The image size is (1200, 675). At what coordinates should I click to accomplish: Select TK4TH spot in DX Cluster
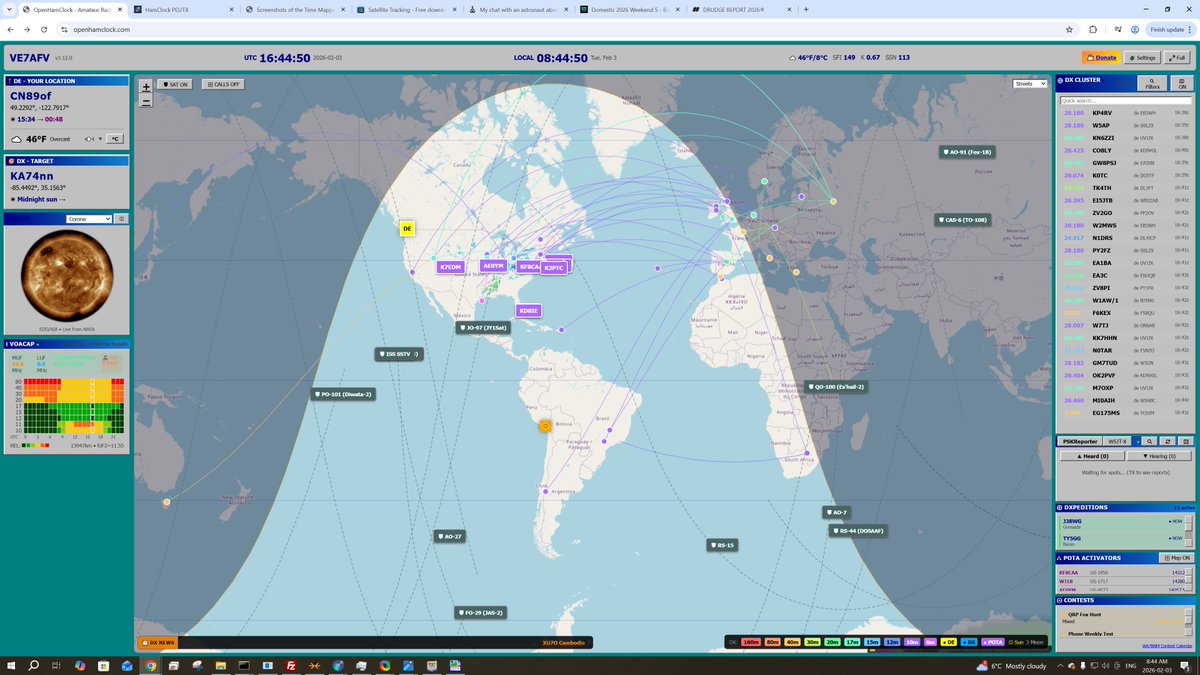pos(1126,187)
